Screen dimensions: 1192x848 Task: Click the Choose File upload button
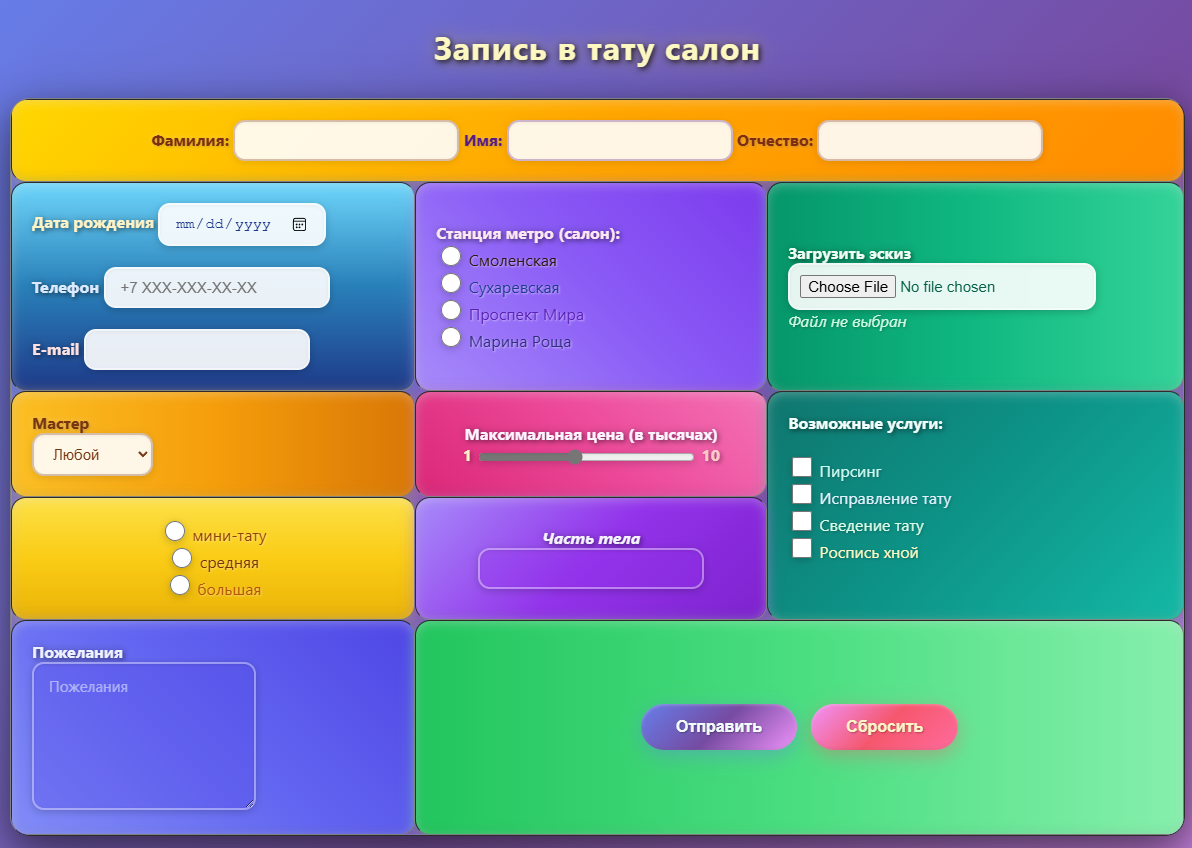coord(848,287)
